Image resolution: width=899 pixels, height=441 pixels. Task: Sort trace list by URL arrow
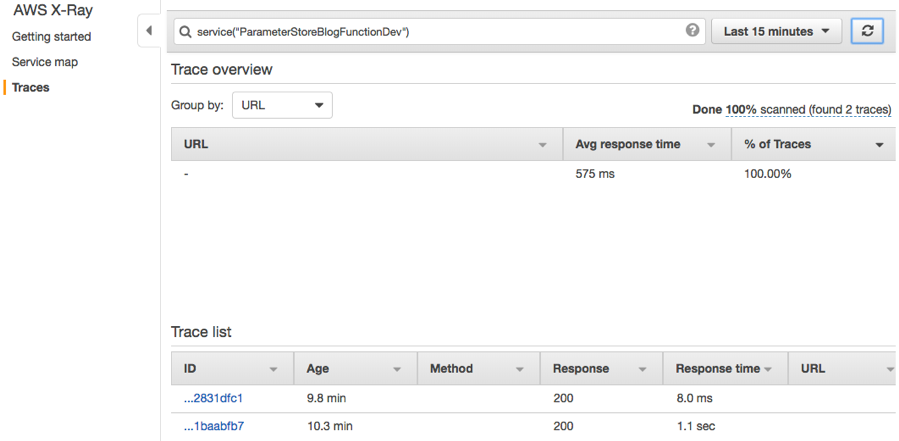tap(890, 369)
